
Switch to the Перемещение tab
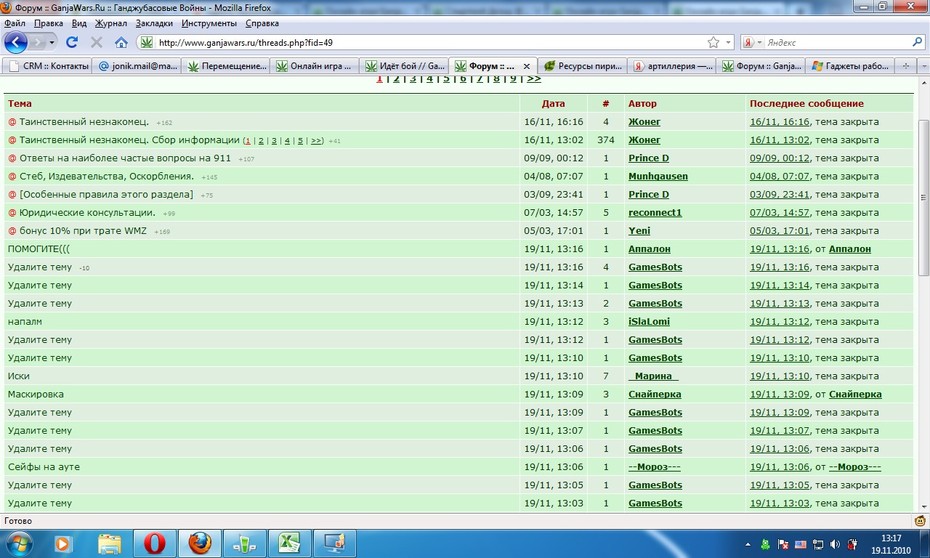[226, 66]
